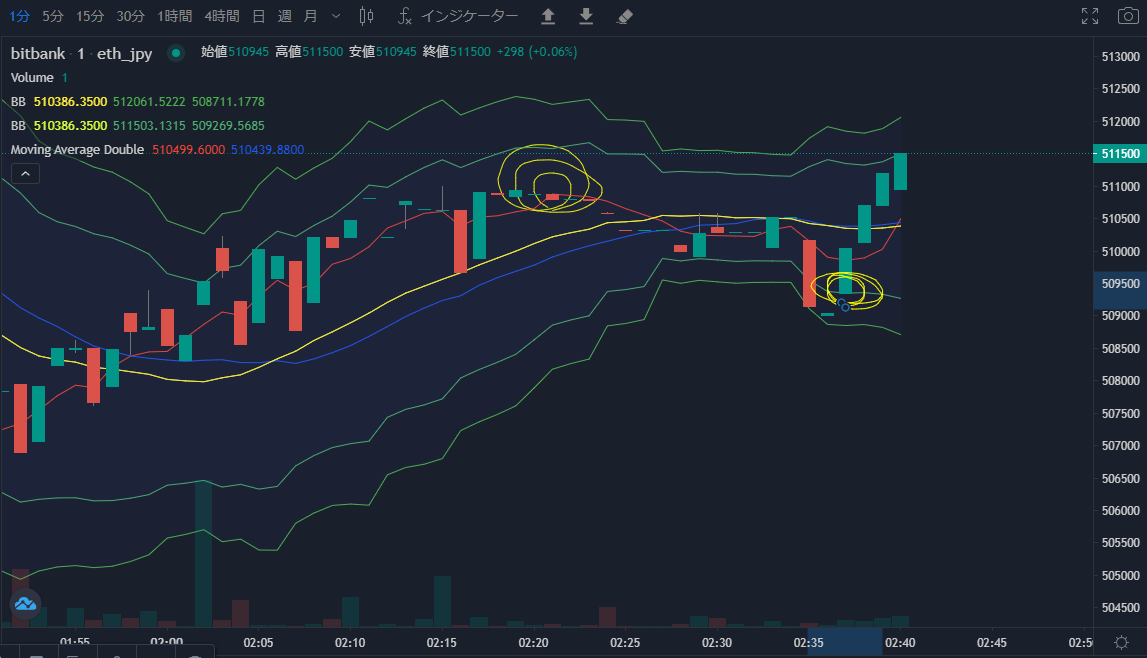Screen dimensions: 1147x658
Task: Click the 511500 current price label
Action: (1119, 154)
